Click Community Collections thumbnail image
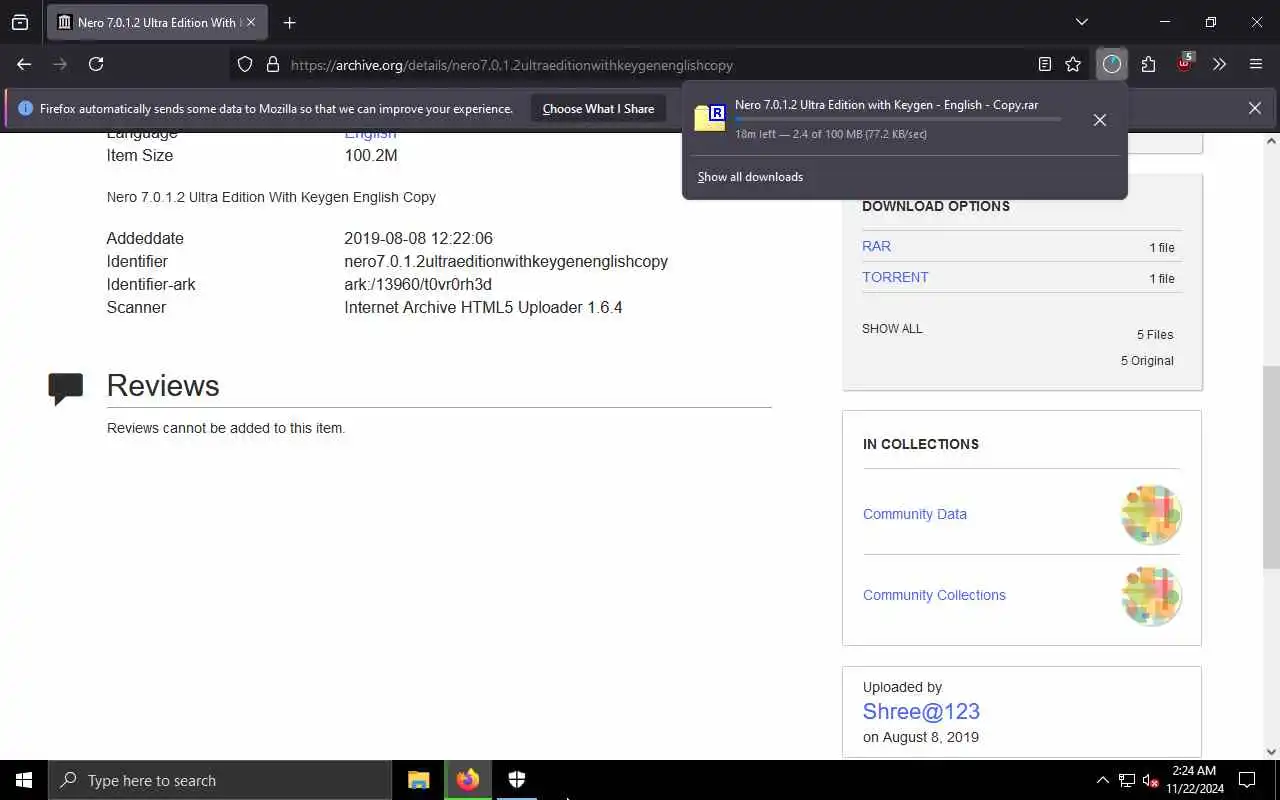The image size is (1280, 800). (1151, 596)
